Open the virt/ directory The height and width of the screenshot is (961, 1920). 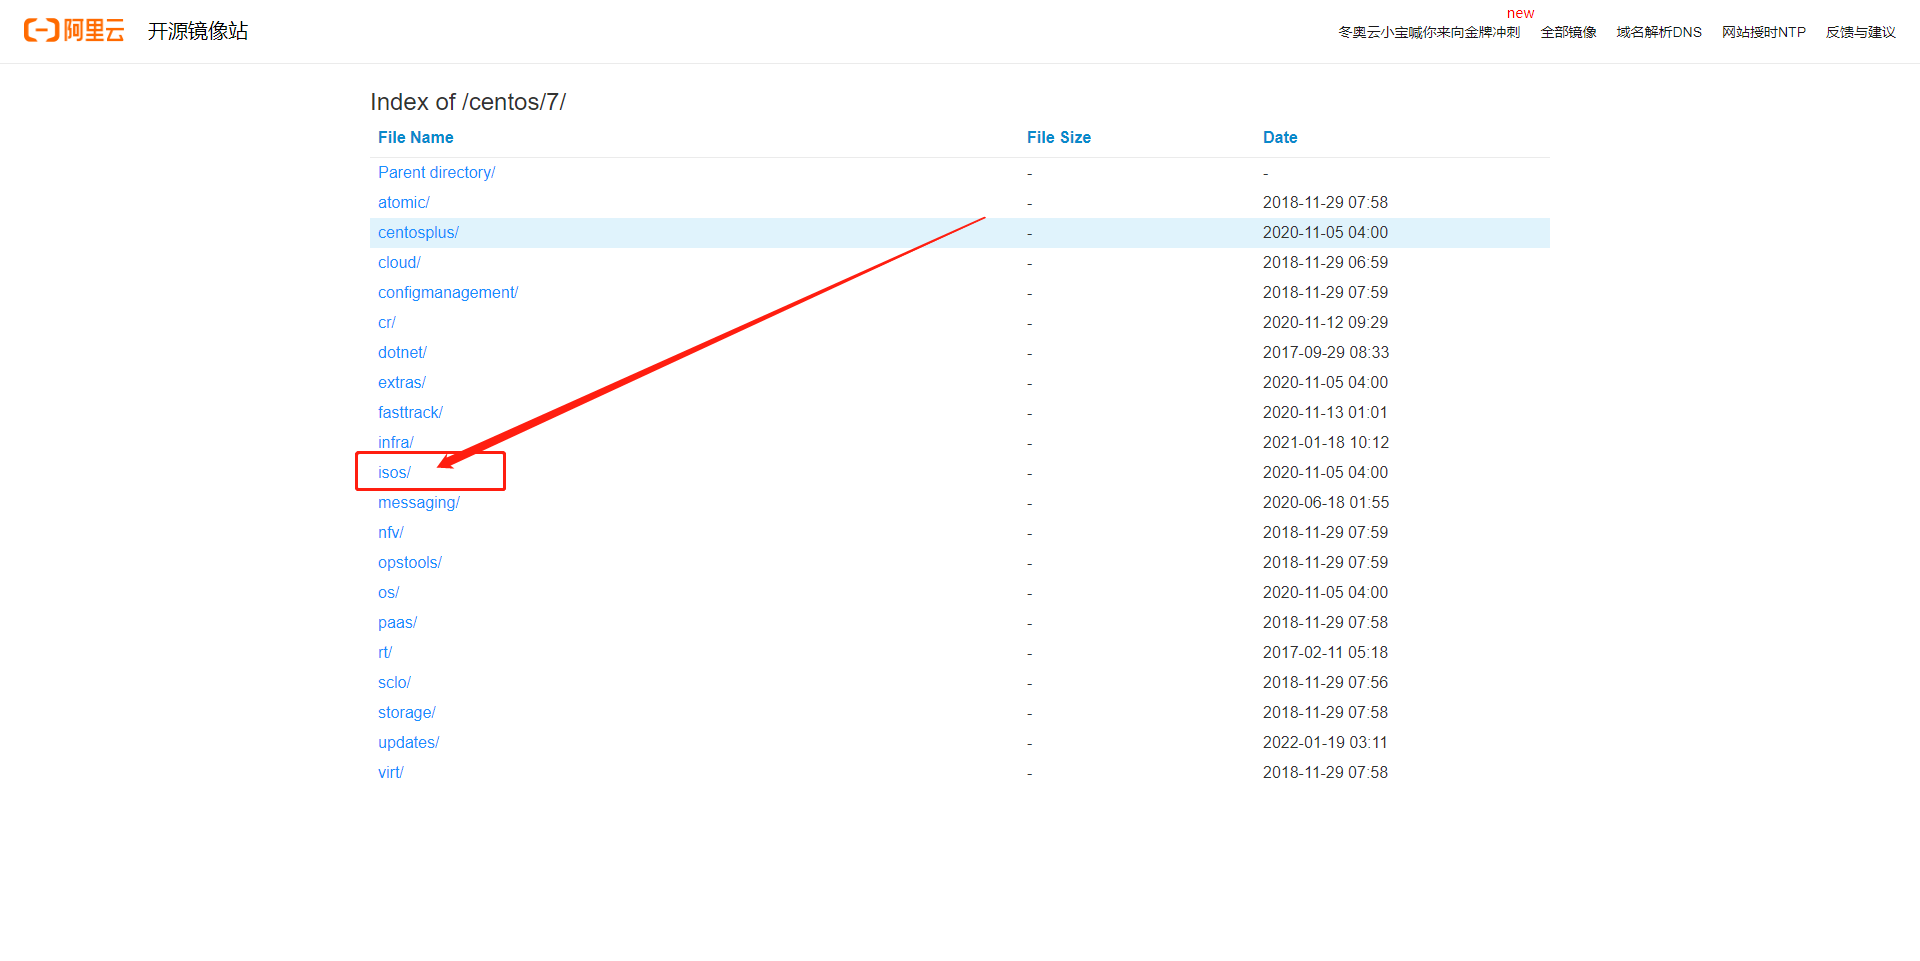click(391, 772)
